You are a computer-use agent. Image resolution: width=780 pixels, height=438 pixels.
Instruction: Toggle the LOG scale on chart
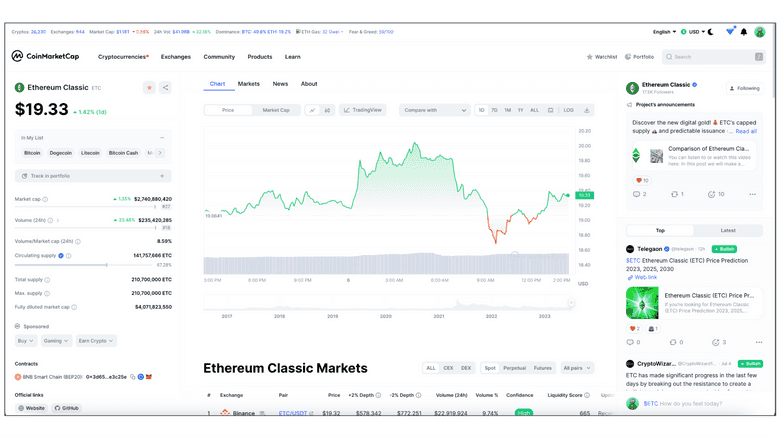pos(568,110)
